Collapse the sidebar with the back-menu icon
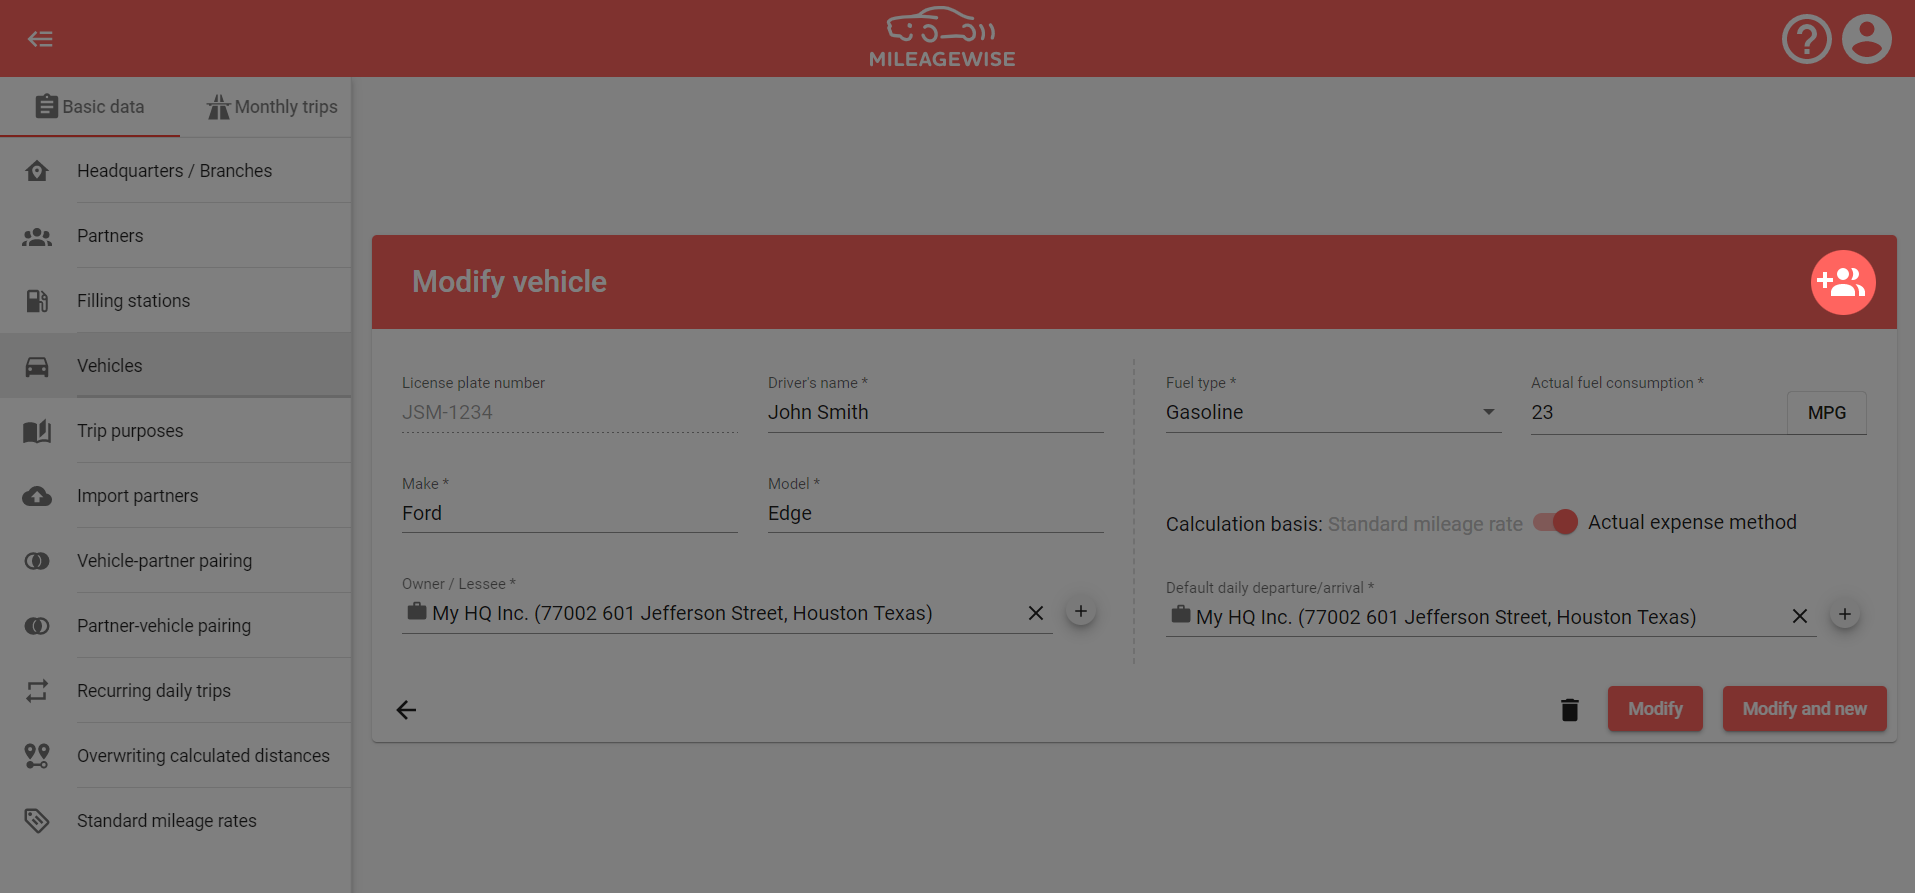 pyautogui.click(x=40, y=39)
